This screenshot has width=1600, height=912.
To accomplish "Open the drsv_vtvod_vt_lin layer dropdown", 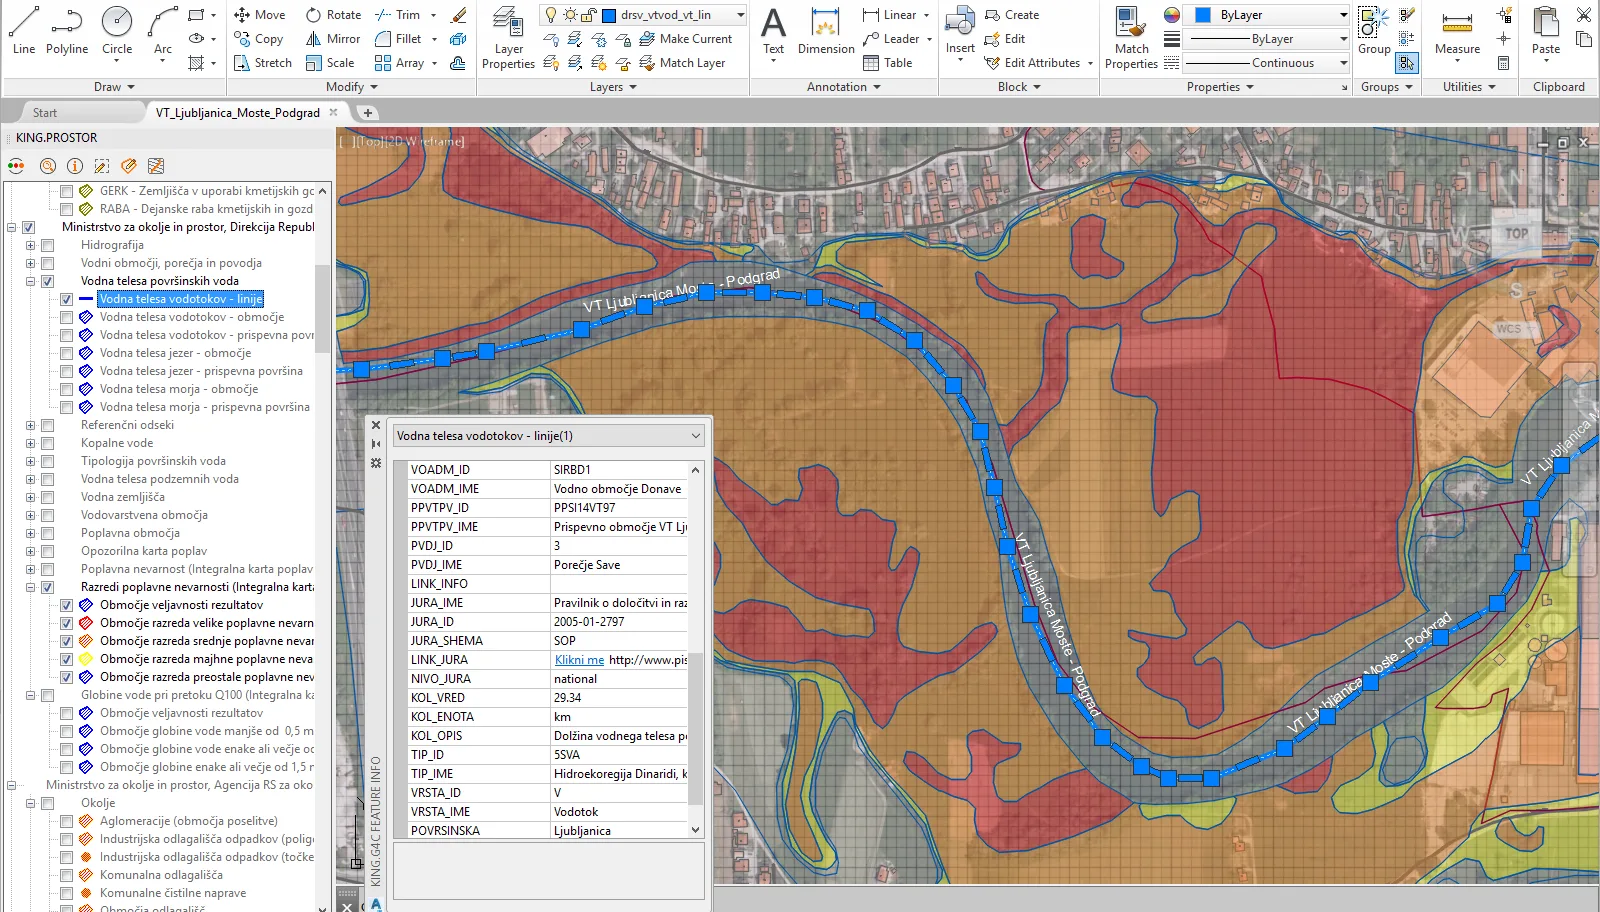I will click(740, 15).
